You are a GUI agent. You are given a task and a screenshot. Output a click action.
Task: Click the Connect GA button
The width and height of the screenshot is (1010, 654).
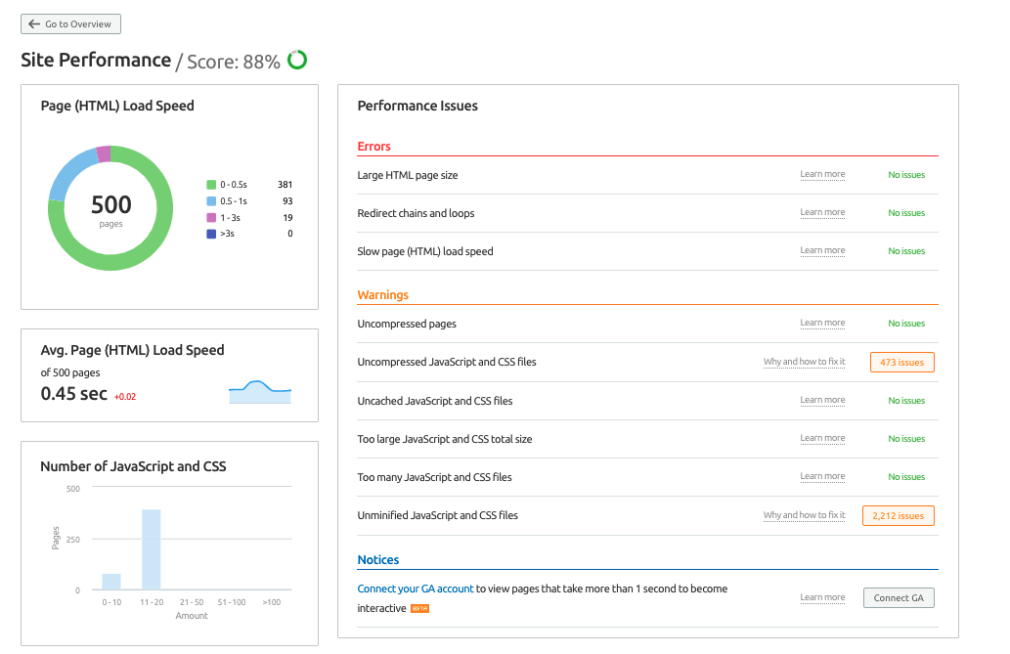898,598
